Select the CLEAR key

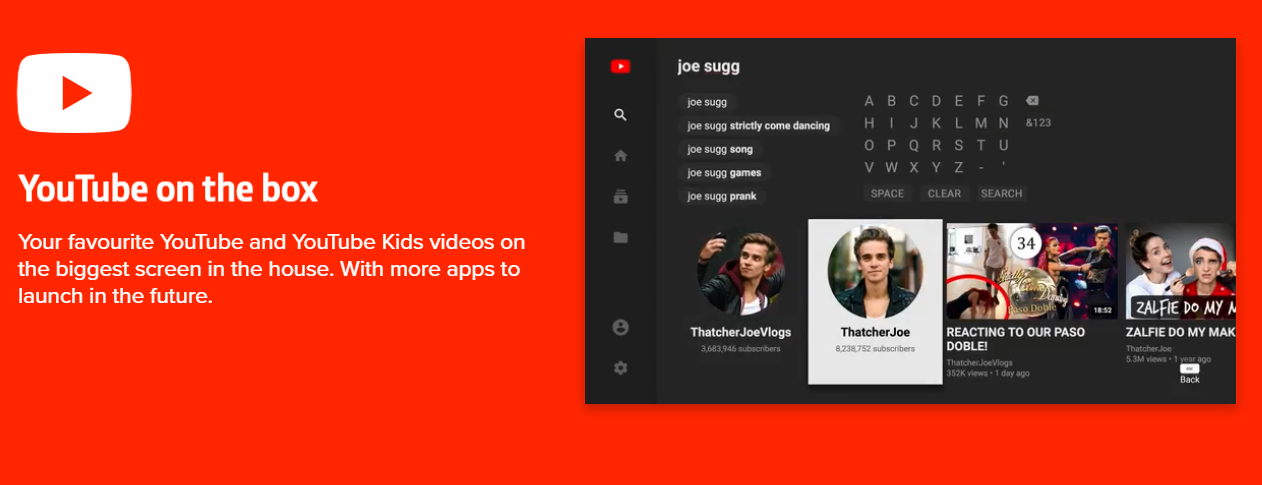[944, 194]
